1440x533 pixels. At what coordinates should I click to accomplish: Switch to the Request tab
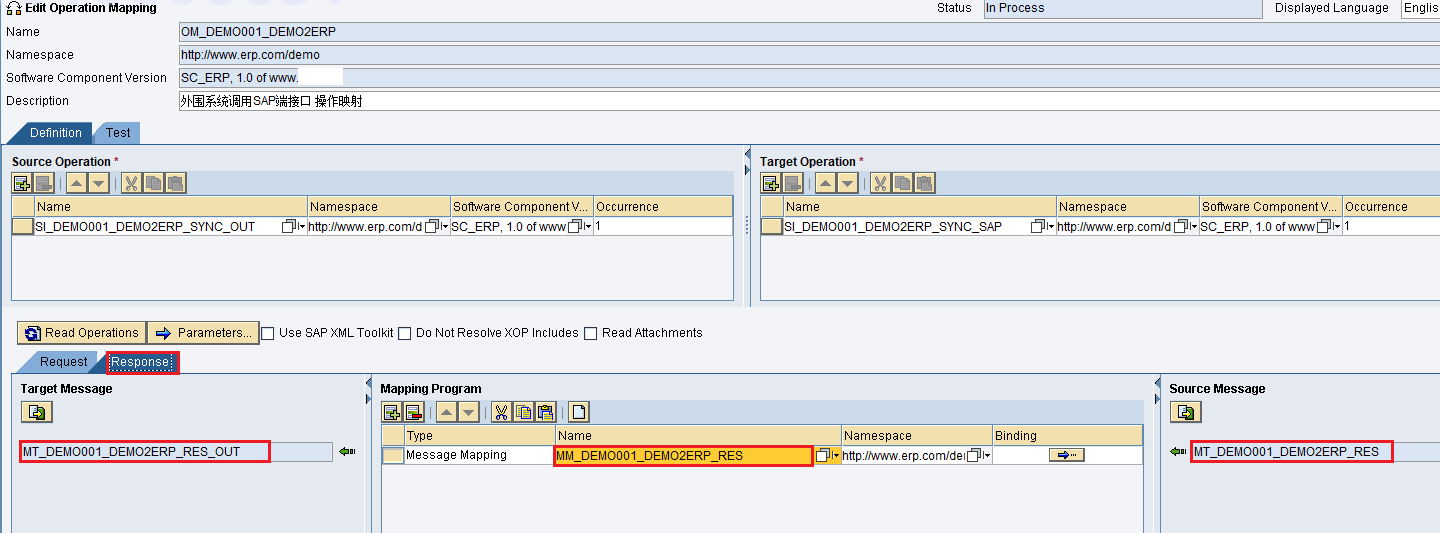[x=64, y=362]
